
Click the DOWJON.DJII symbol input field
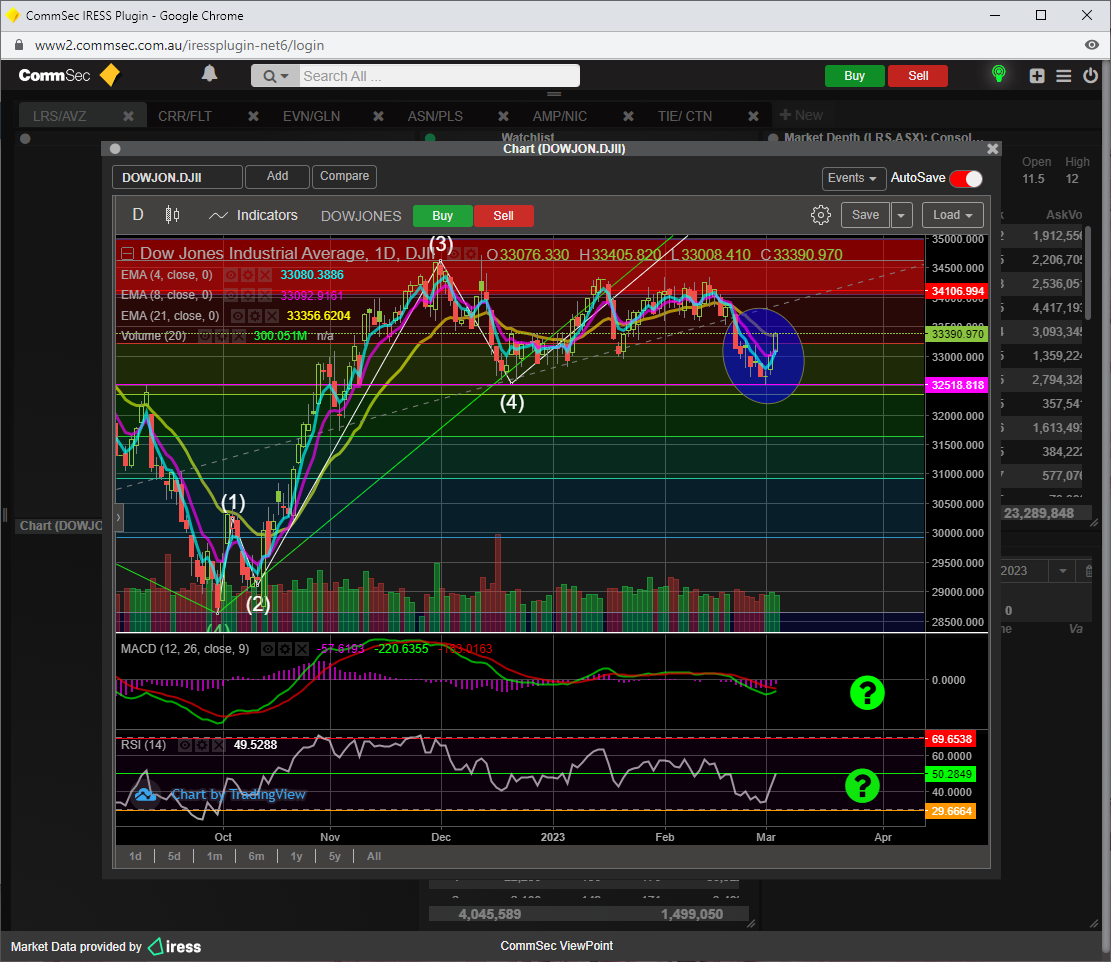[x=177, y=177]
